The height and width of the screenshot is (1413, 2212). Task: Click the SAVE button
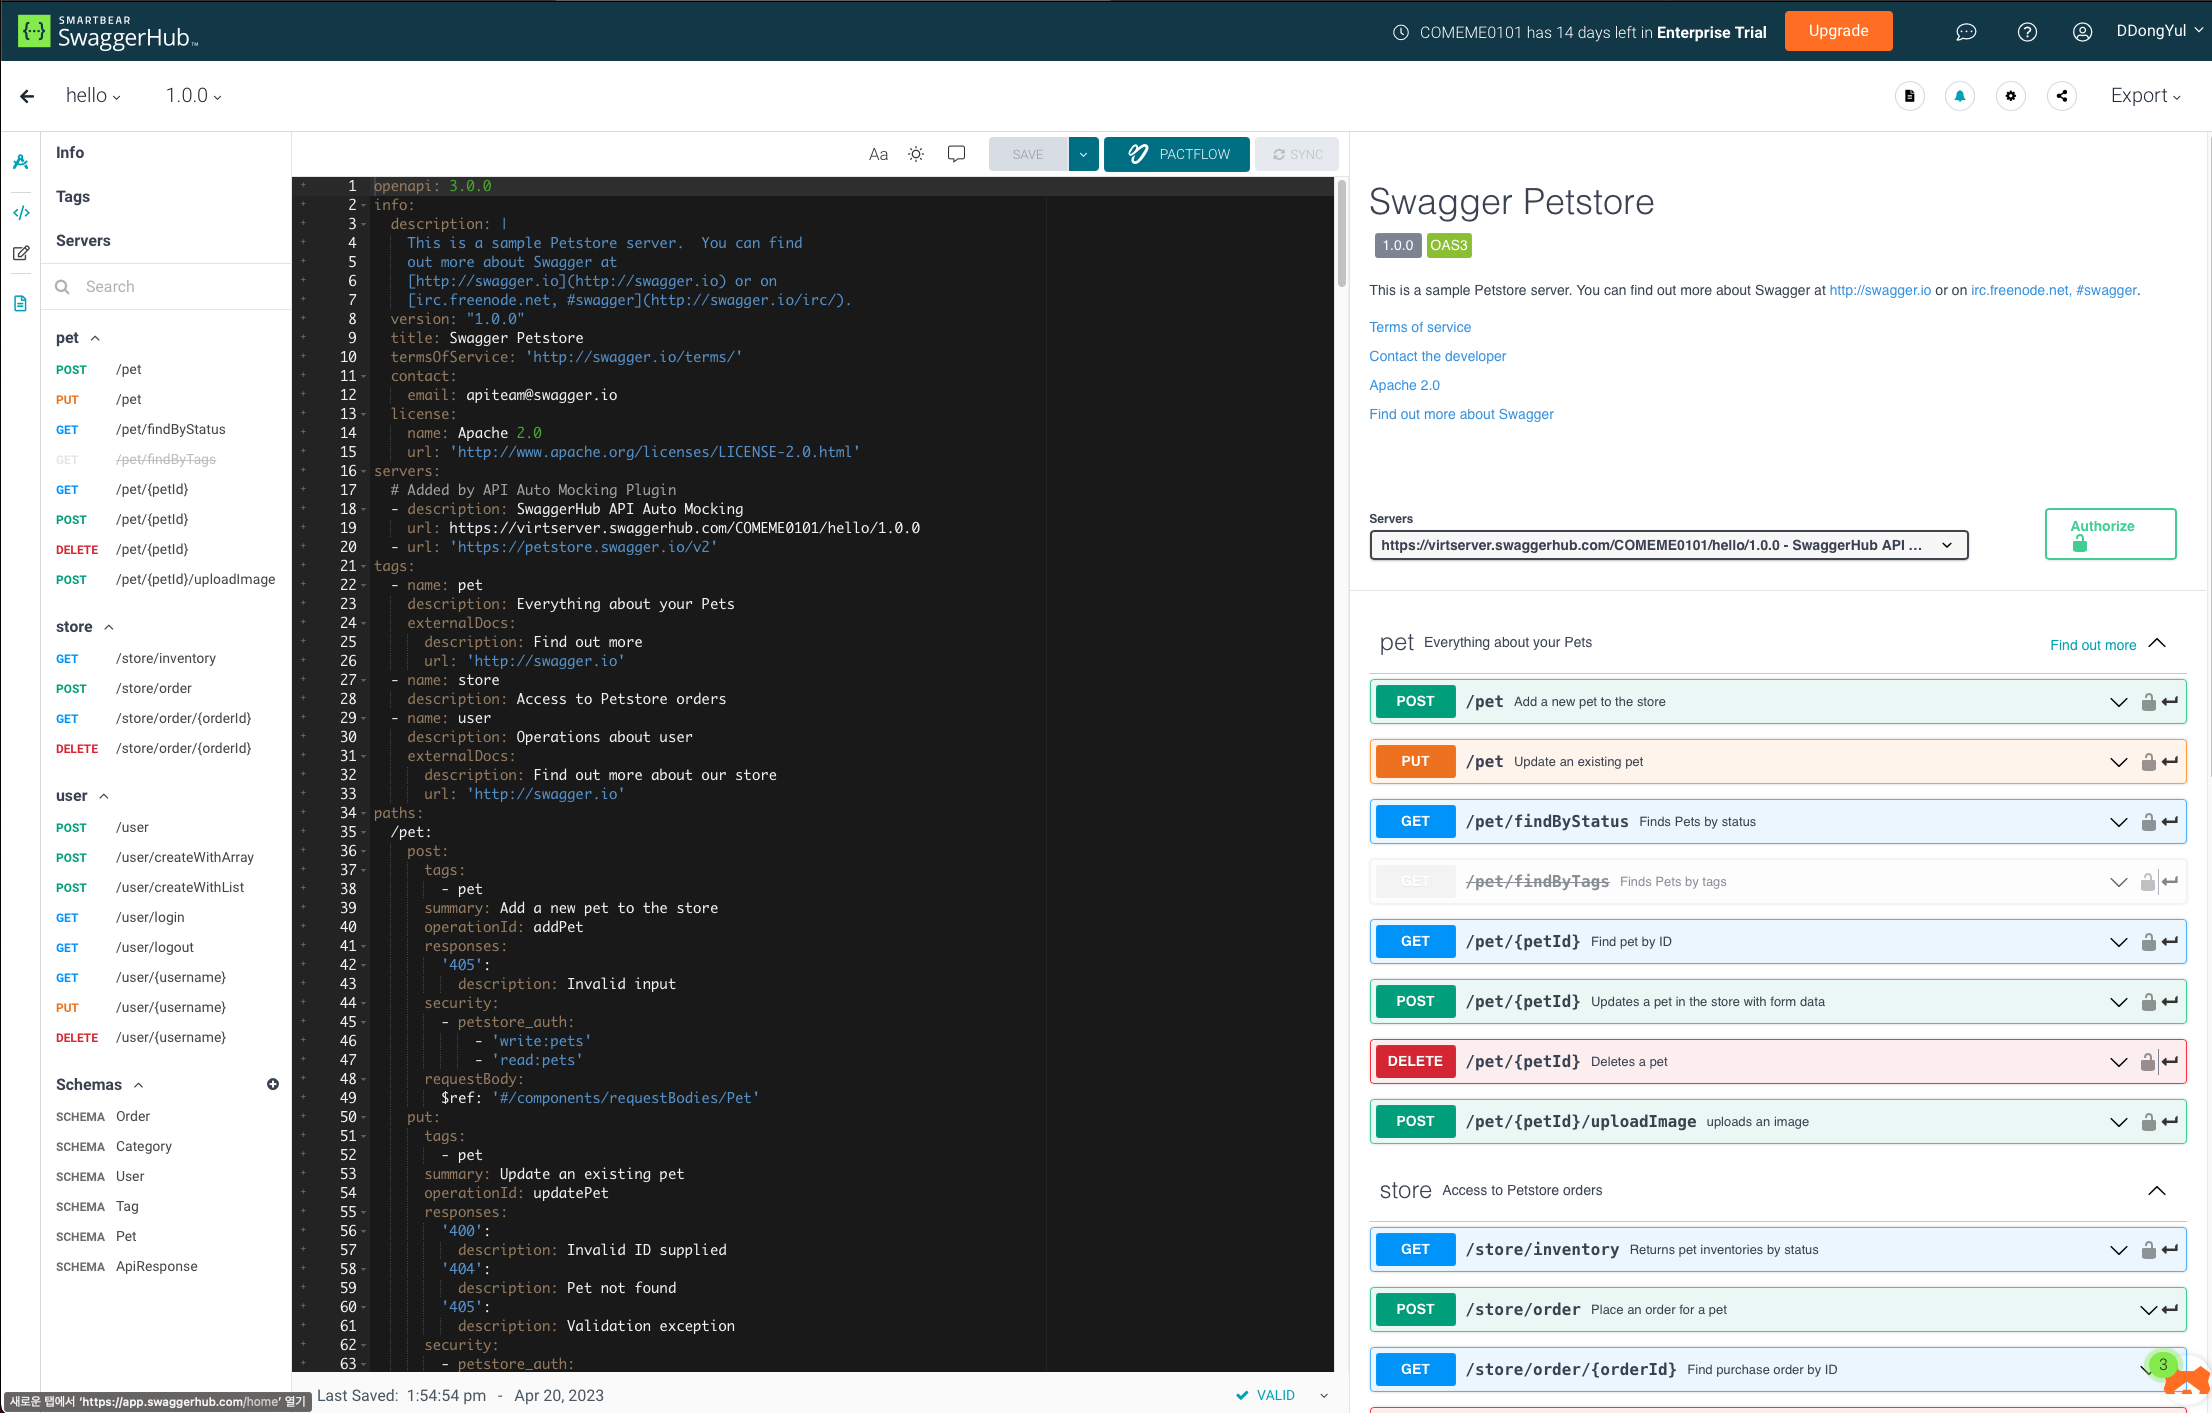tap(1028, 154)
